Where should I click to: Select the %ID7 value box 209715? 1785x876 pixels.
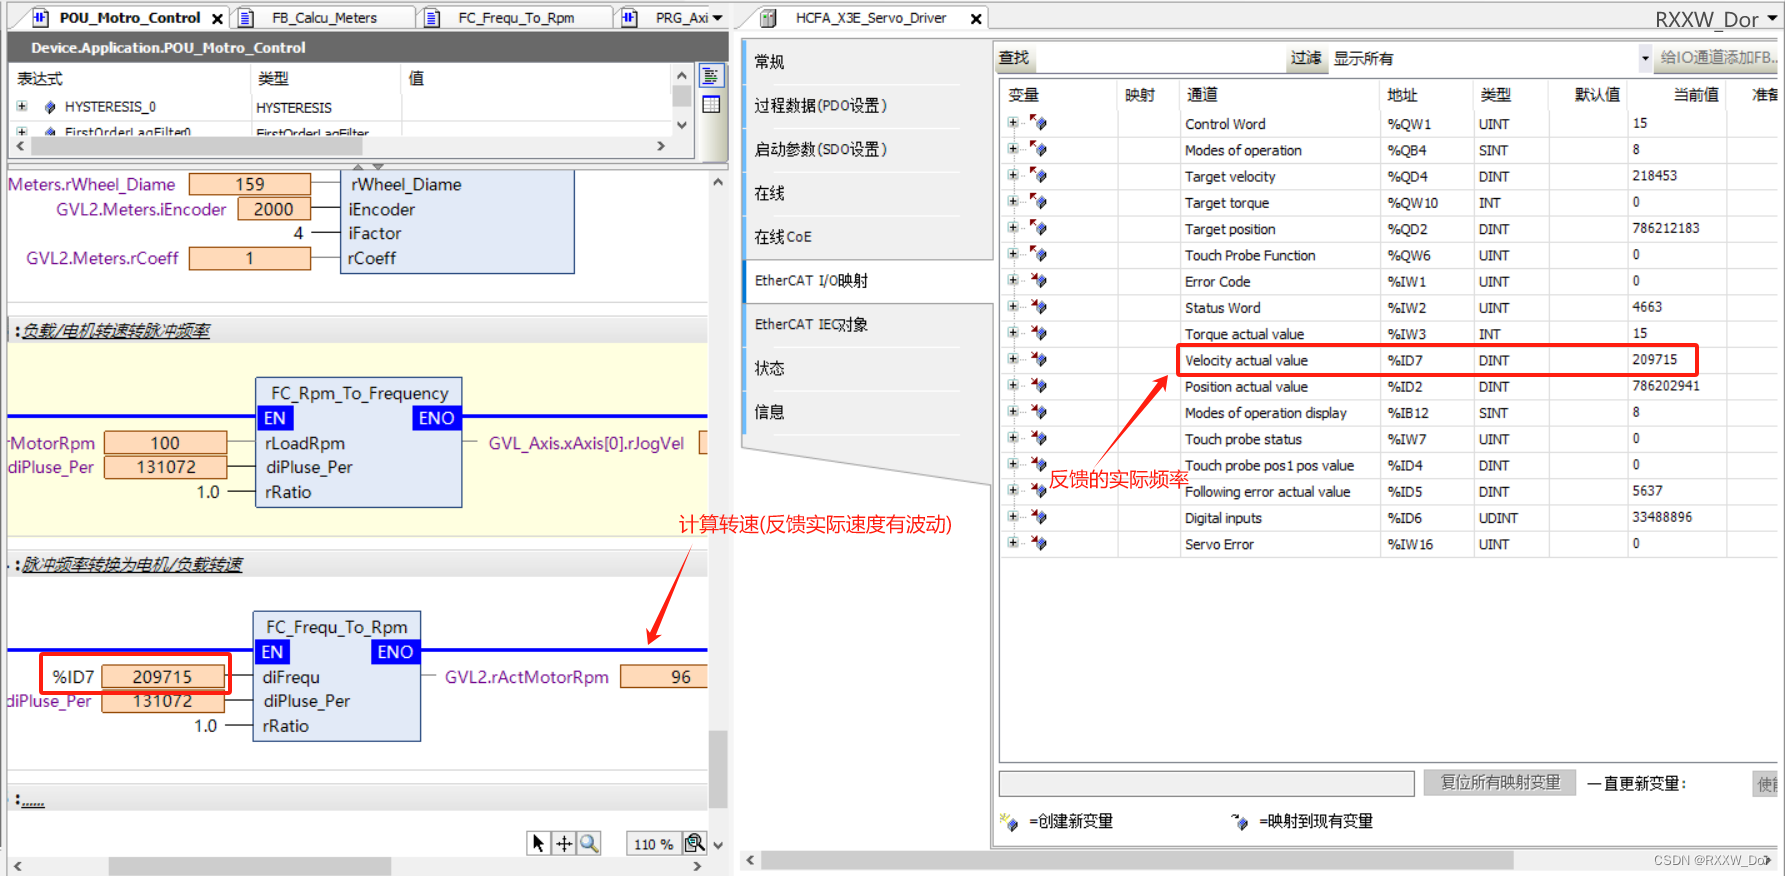pyautogui.click(x=162, y=677)
